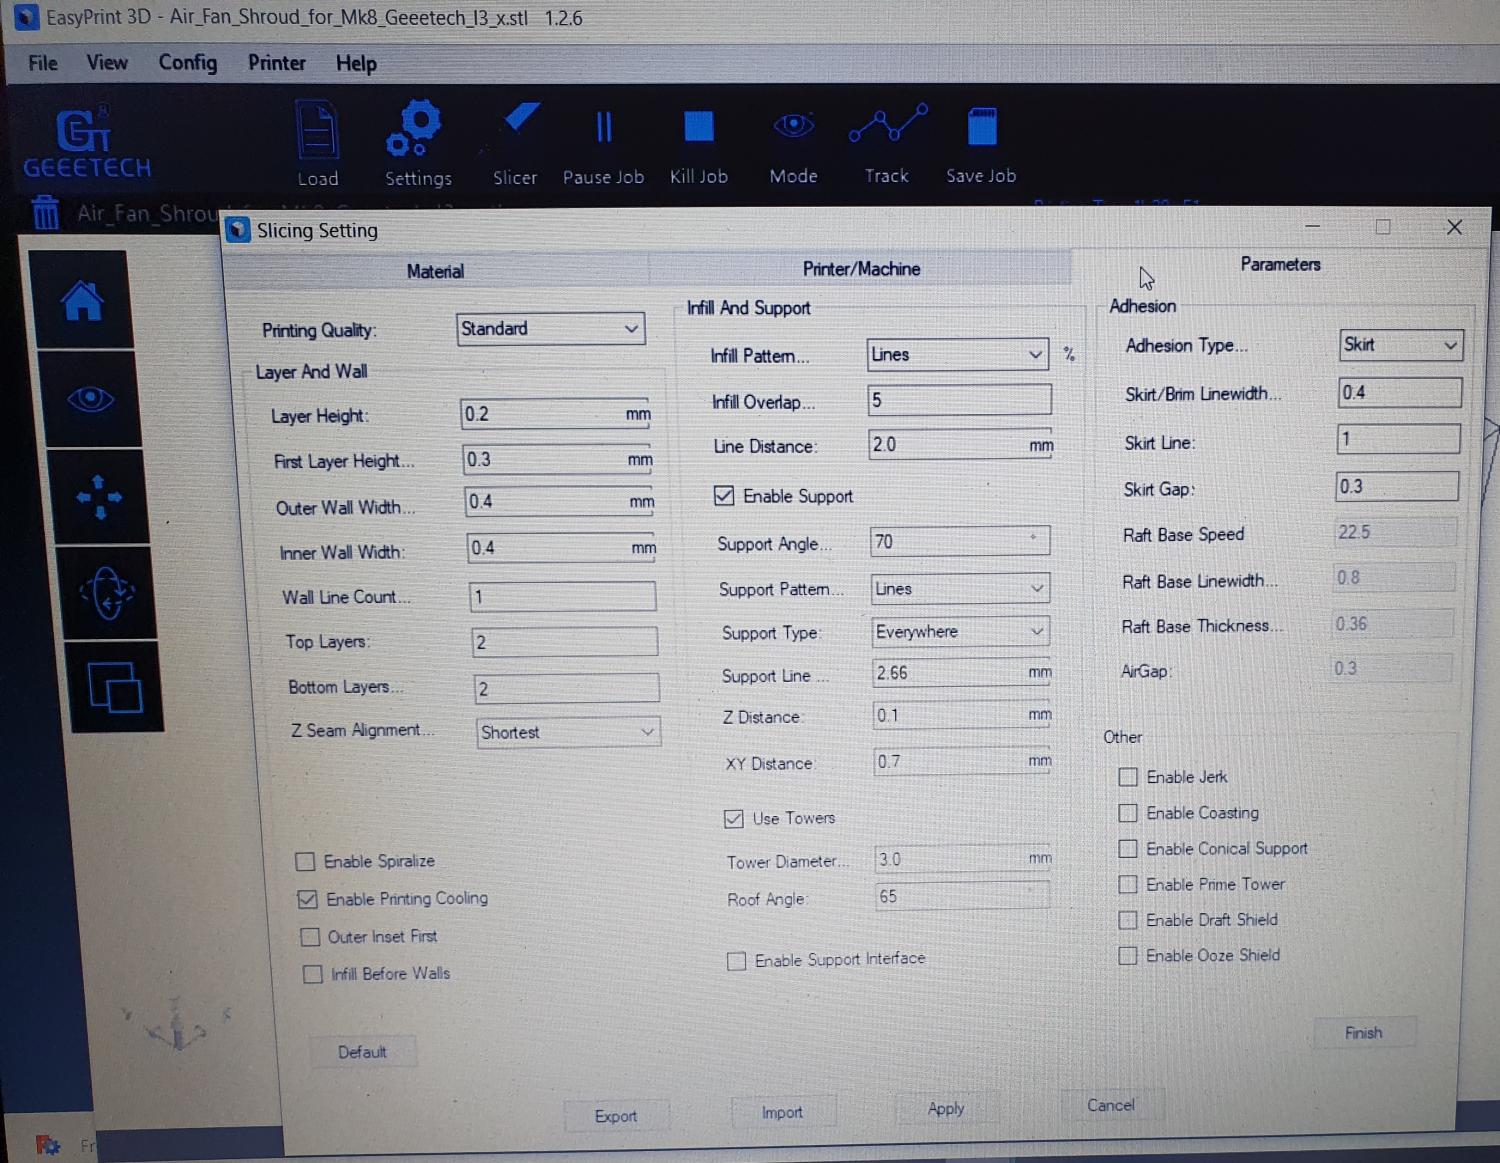Click the Apply button
1500x1163 pixels.
(x=946, y=1108)
